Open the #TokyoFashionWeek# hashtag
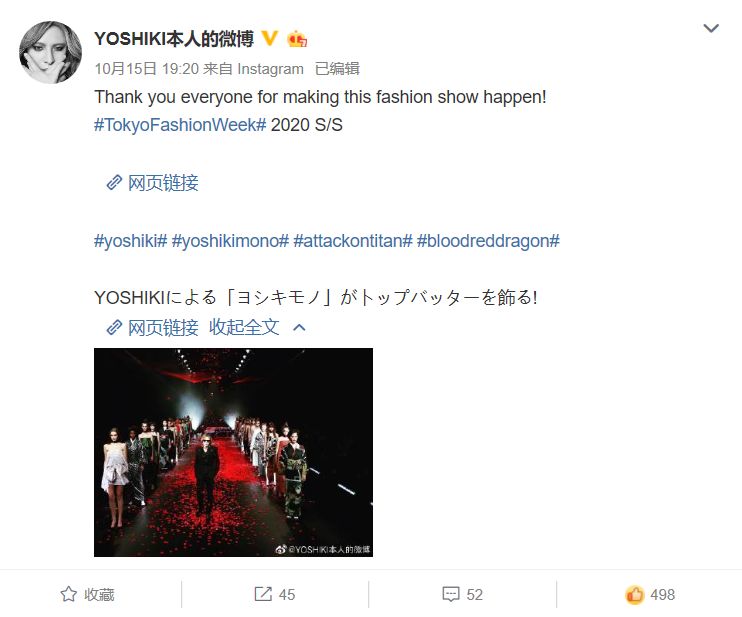Screen dimensions: 742x617 (x=180, y=125)
